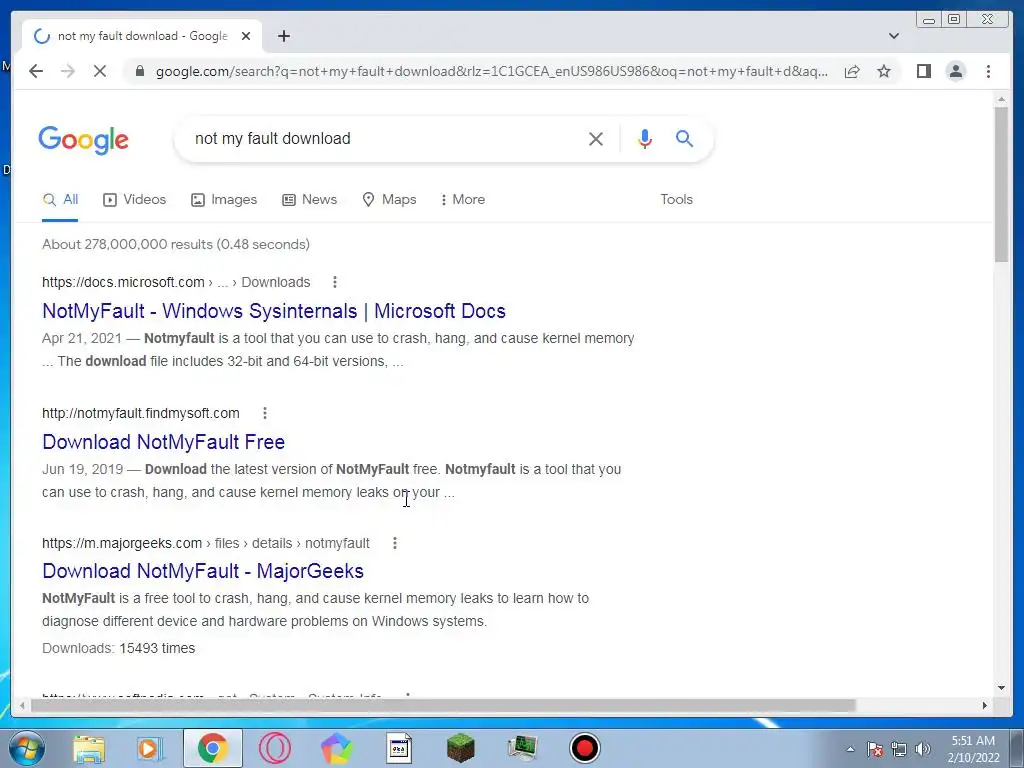This screenshot has height=768, width=1024.
Task: Open File Explorer from taskbar
Action: pos(89,748)
